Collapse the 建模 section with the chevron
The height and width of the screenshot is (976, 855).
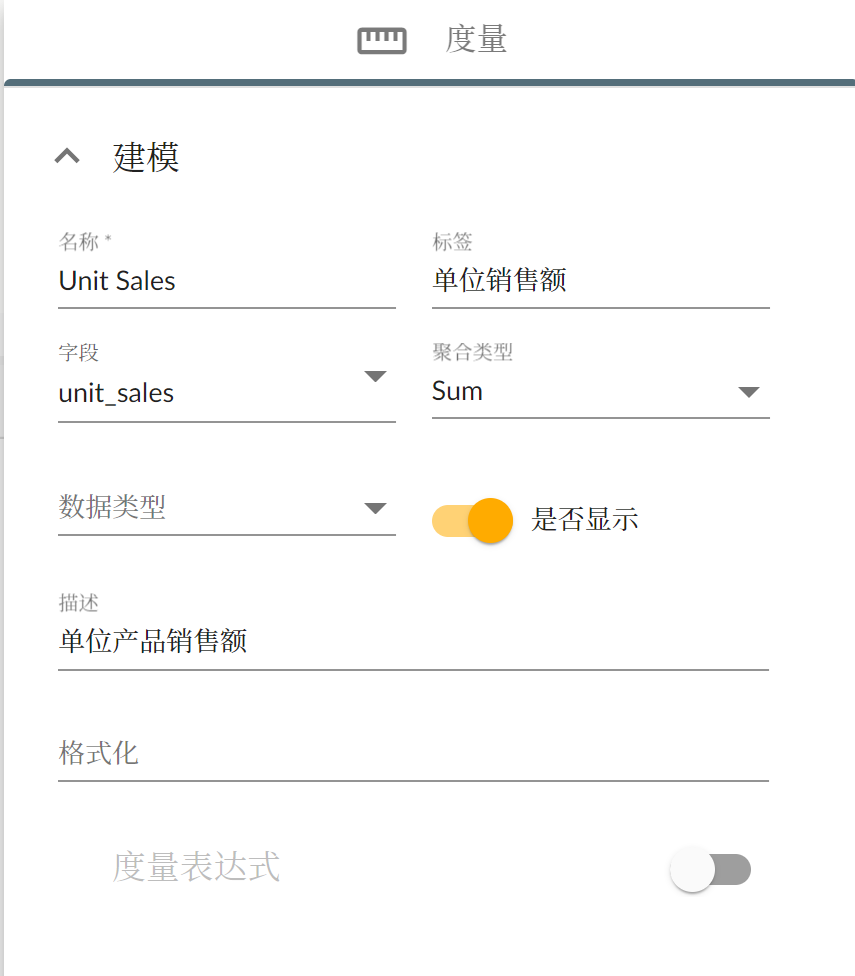(67, 156)
